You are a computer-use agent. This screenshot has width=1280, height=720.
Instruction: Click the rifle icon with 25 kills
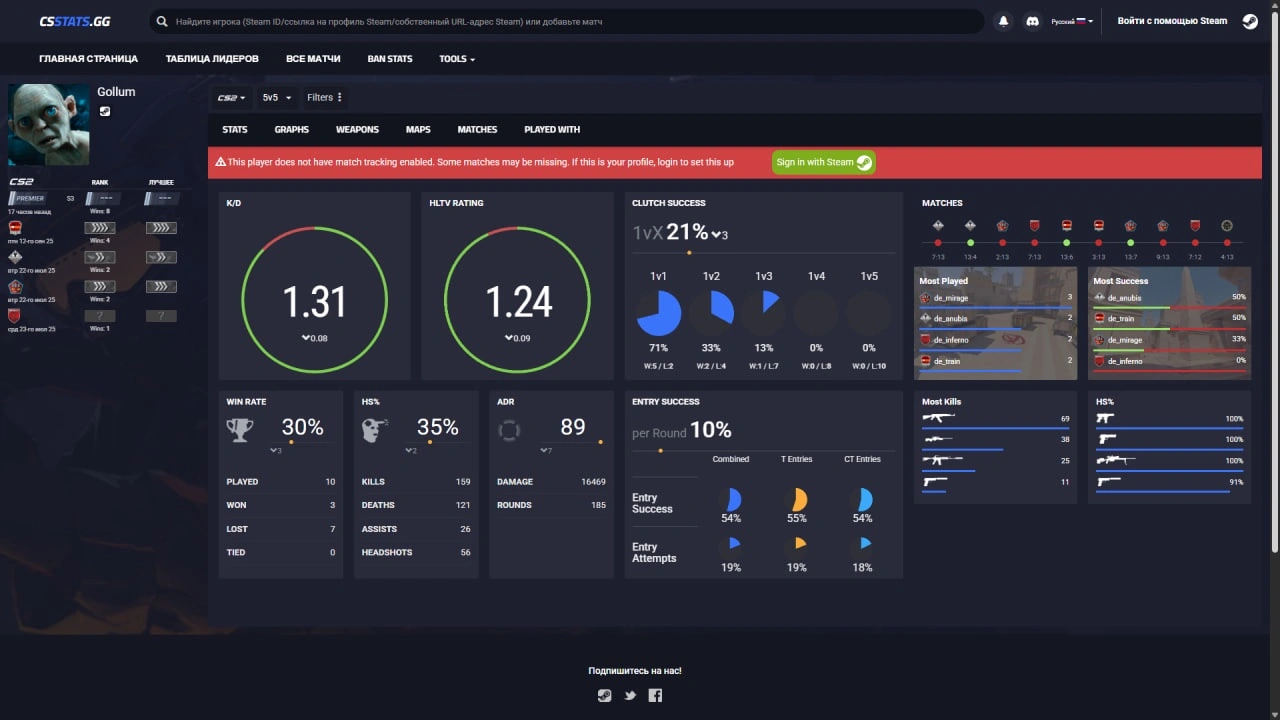[942, 461]
